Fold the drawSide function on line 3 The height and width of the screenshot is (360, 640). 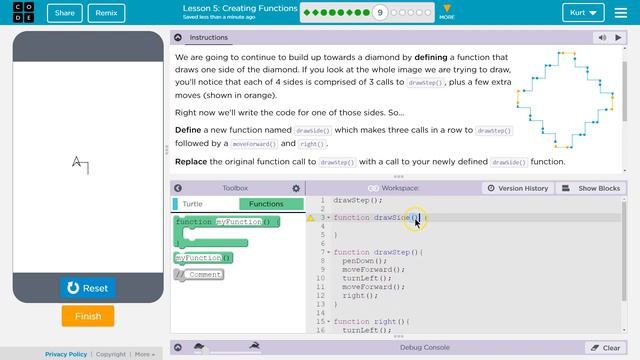[x=329, y=218]
